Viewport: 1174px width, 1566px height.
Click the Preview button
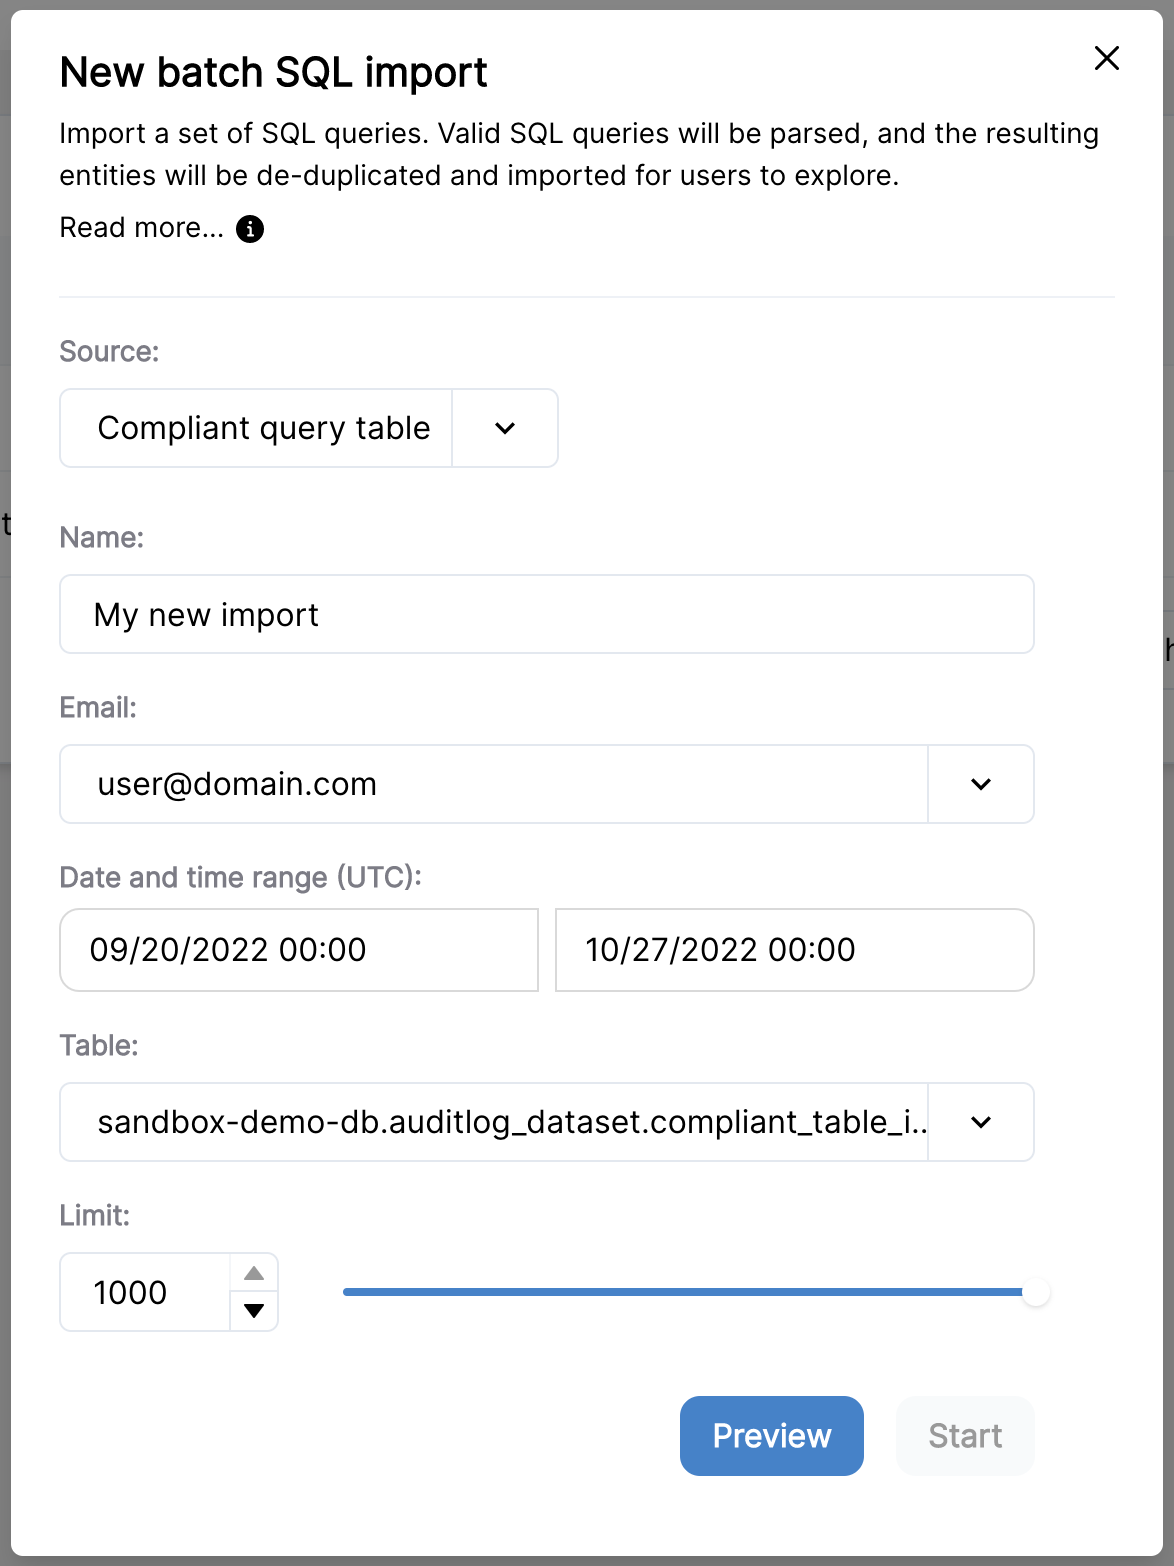coord(772,1436)
